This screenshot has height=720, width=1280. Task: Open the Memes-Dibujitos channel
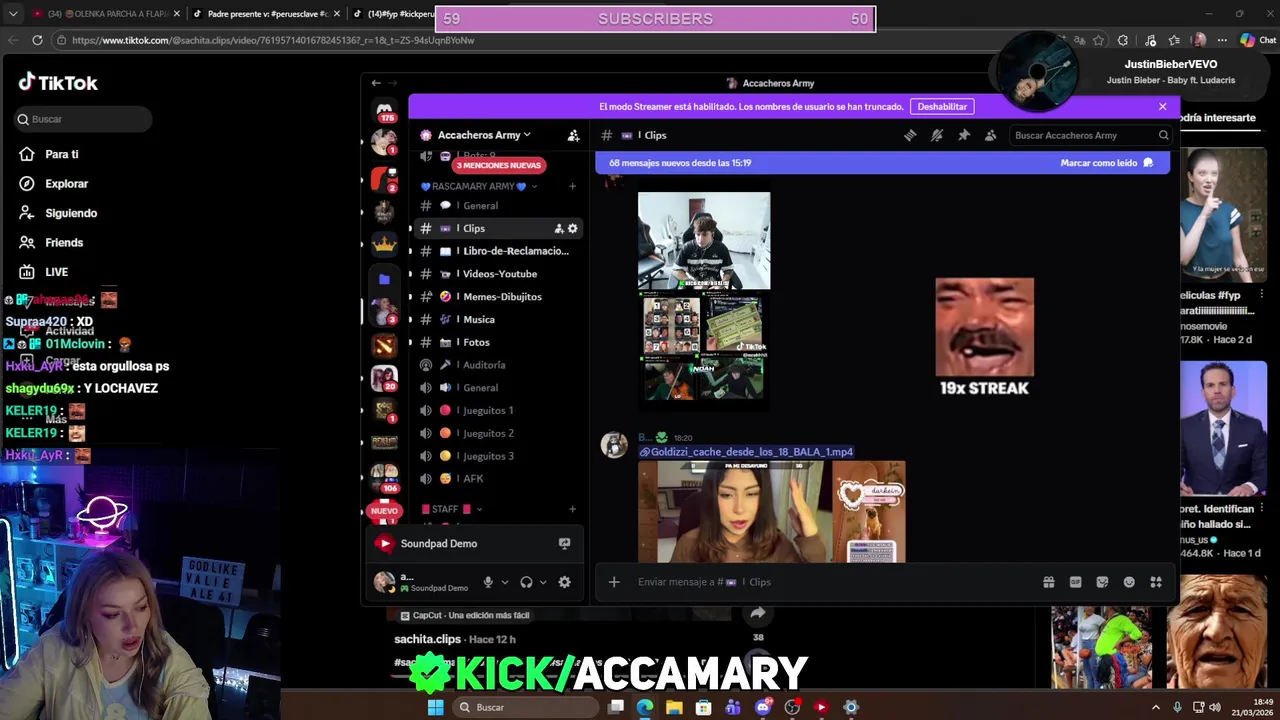click(x=498, y=297)
